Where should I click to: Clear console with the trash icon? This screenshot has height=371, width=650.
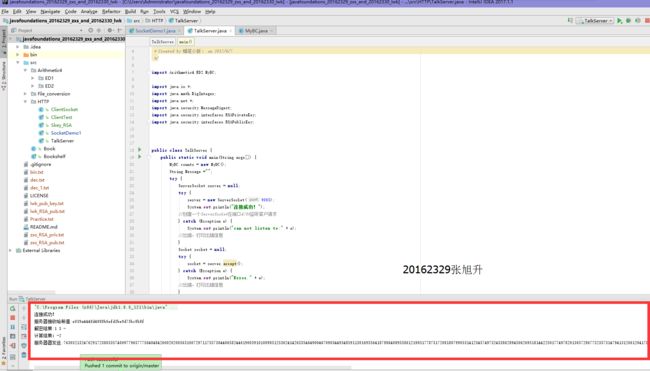(x=24, y=355)
